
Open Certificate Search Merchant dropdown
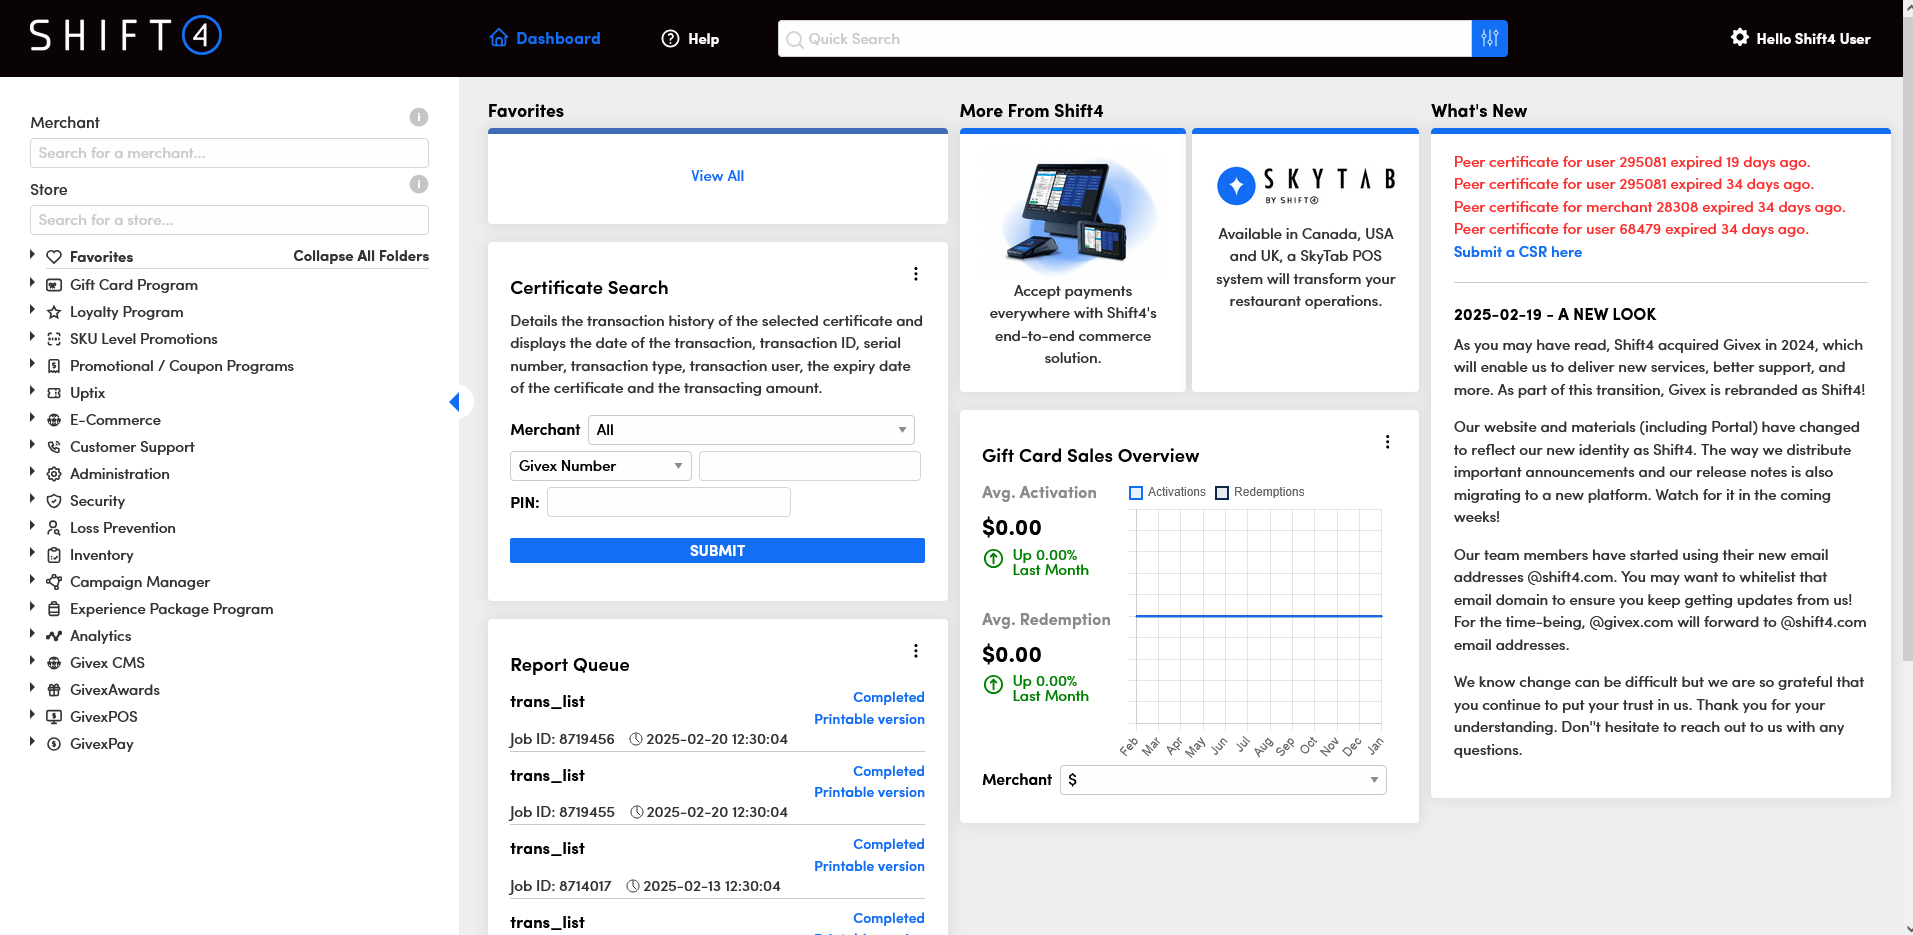coord(751,430)
